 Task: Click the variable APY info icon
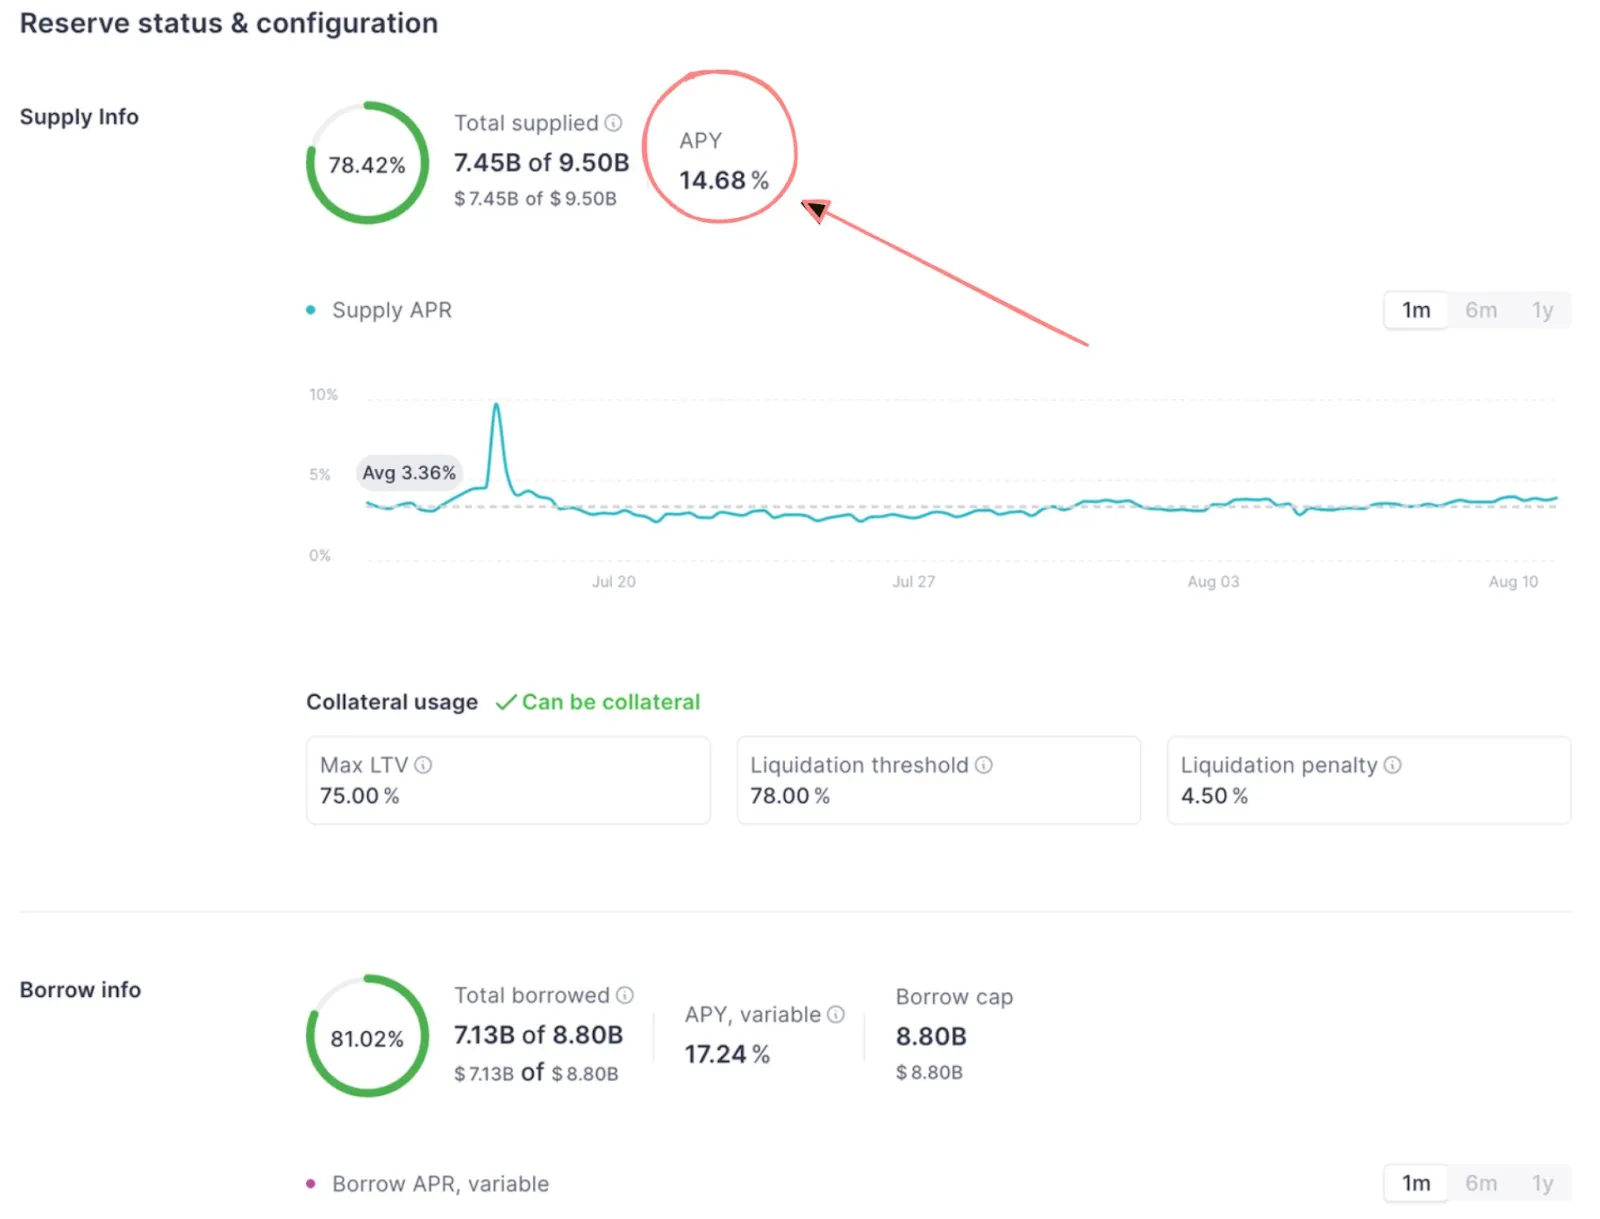click(836, 1014)
